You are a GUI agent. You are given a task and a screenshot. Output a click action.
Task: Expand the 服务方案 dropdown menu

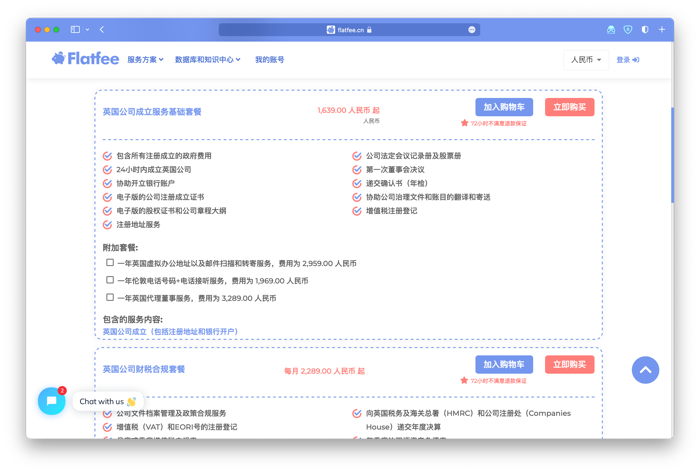pos(145,60)
